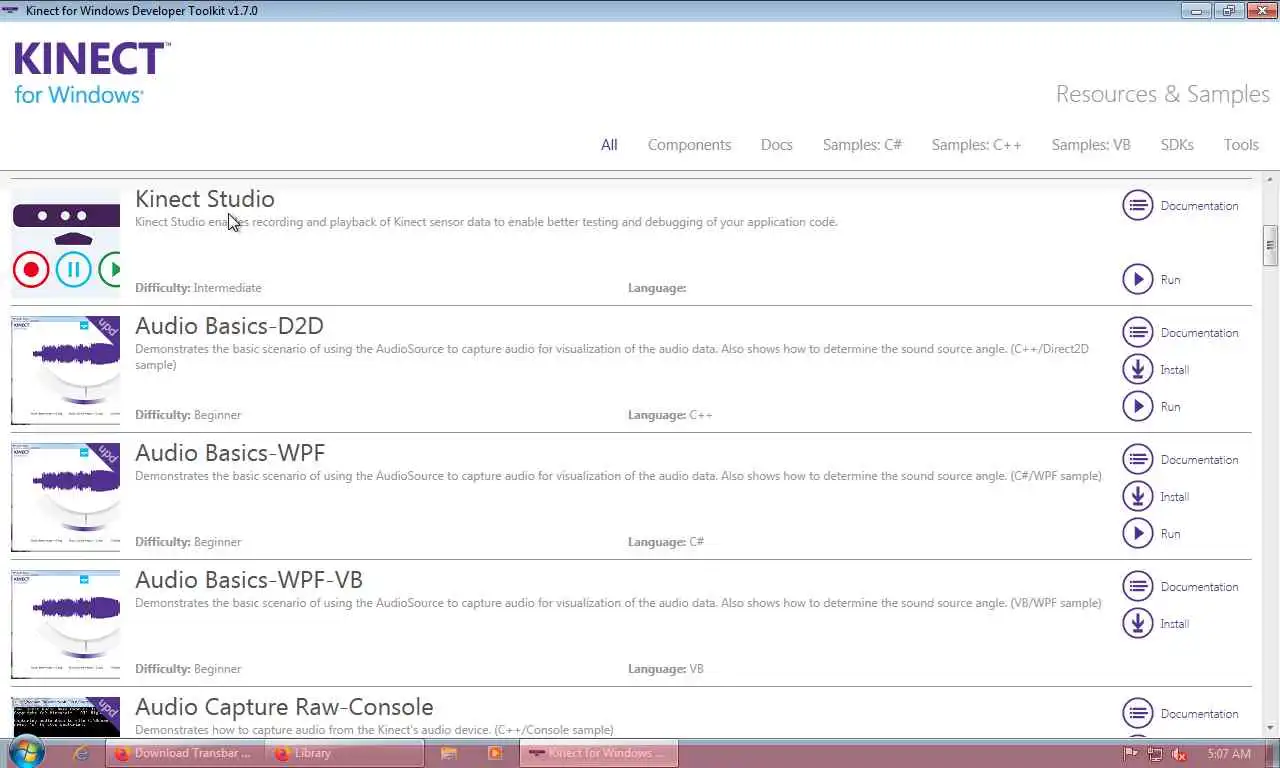Click the Audio Capture Raw-Console thumbnail
Viewport: 1280px width, 768px height.
click(x=66, y=718)
